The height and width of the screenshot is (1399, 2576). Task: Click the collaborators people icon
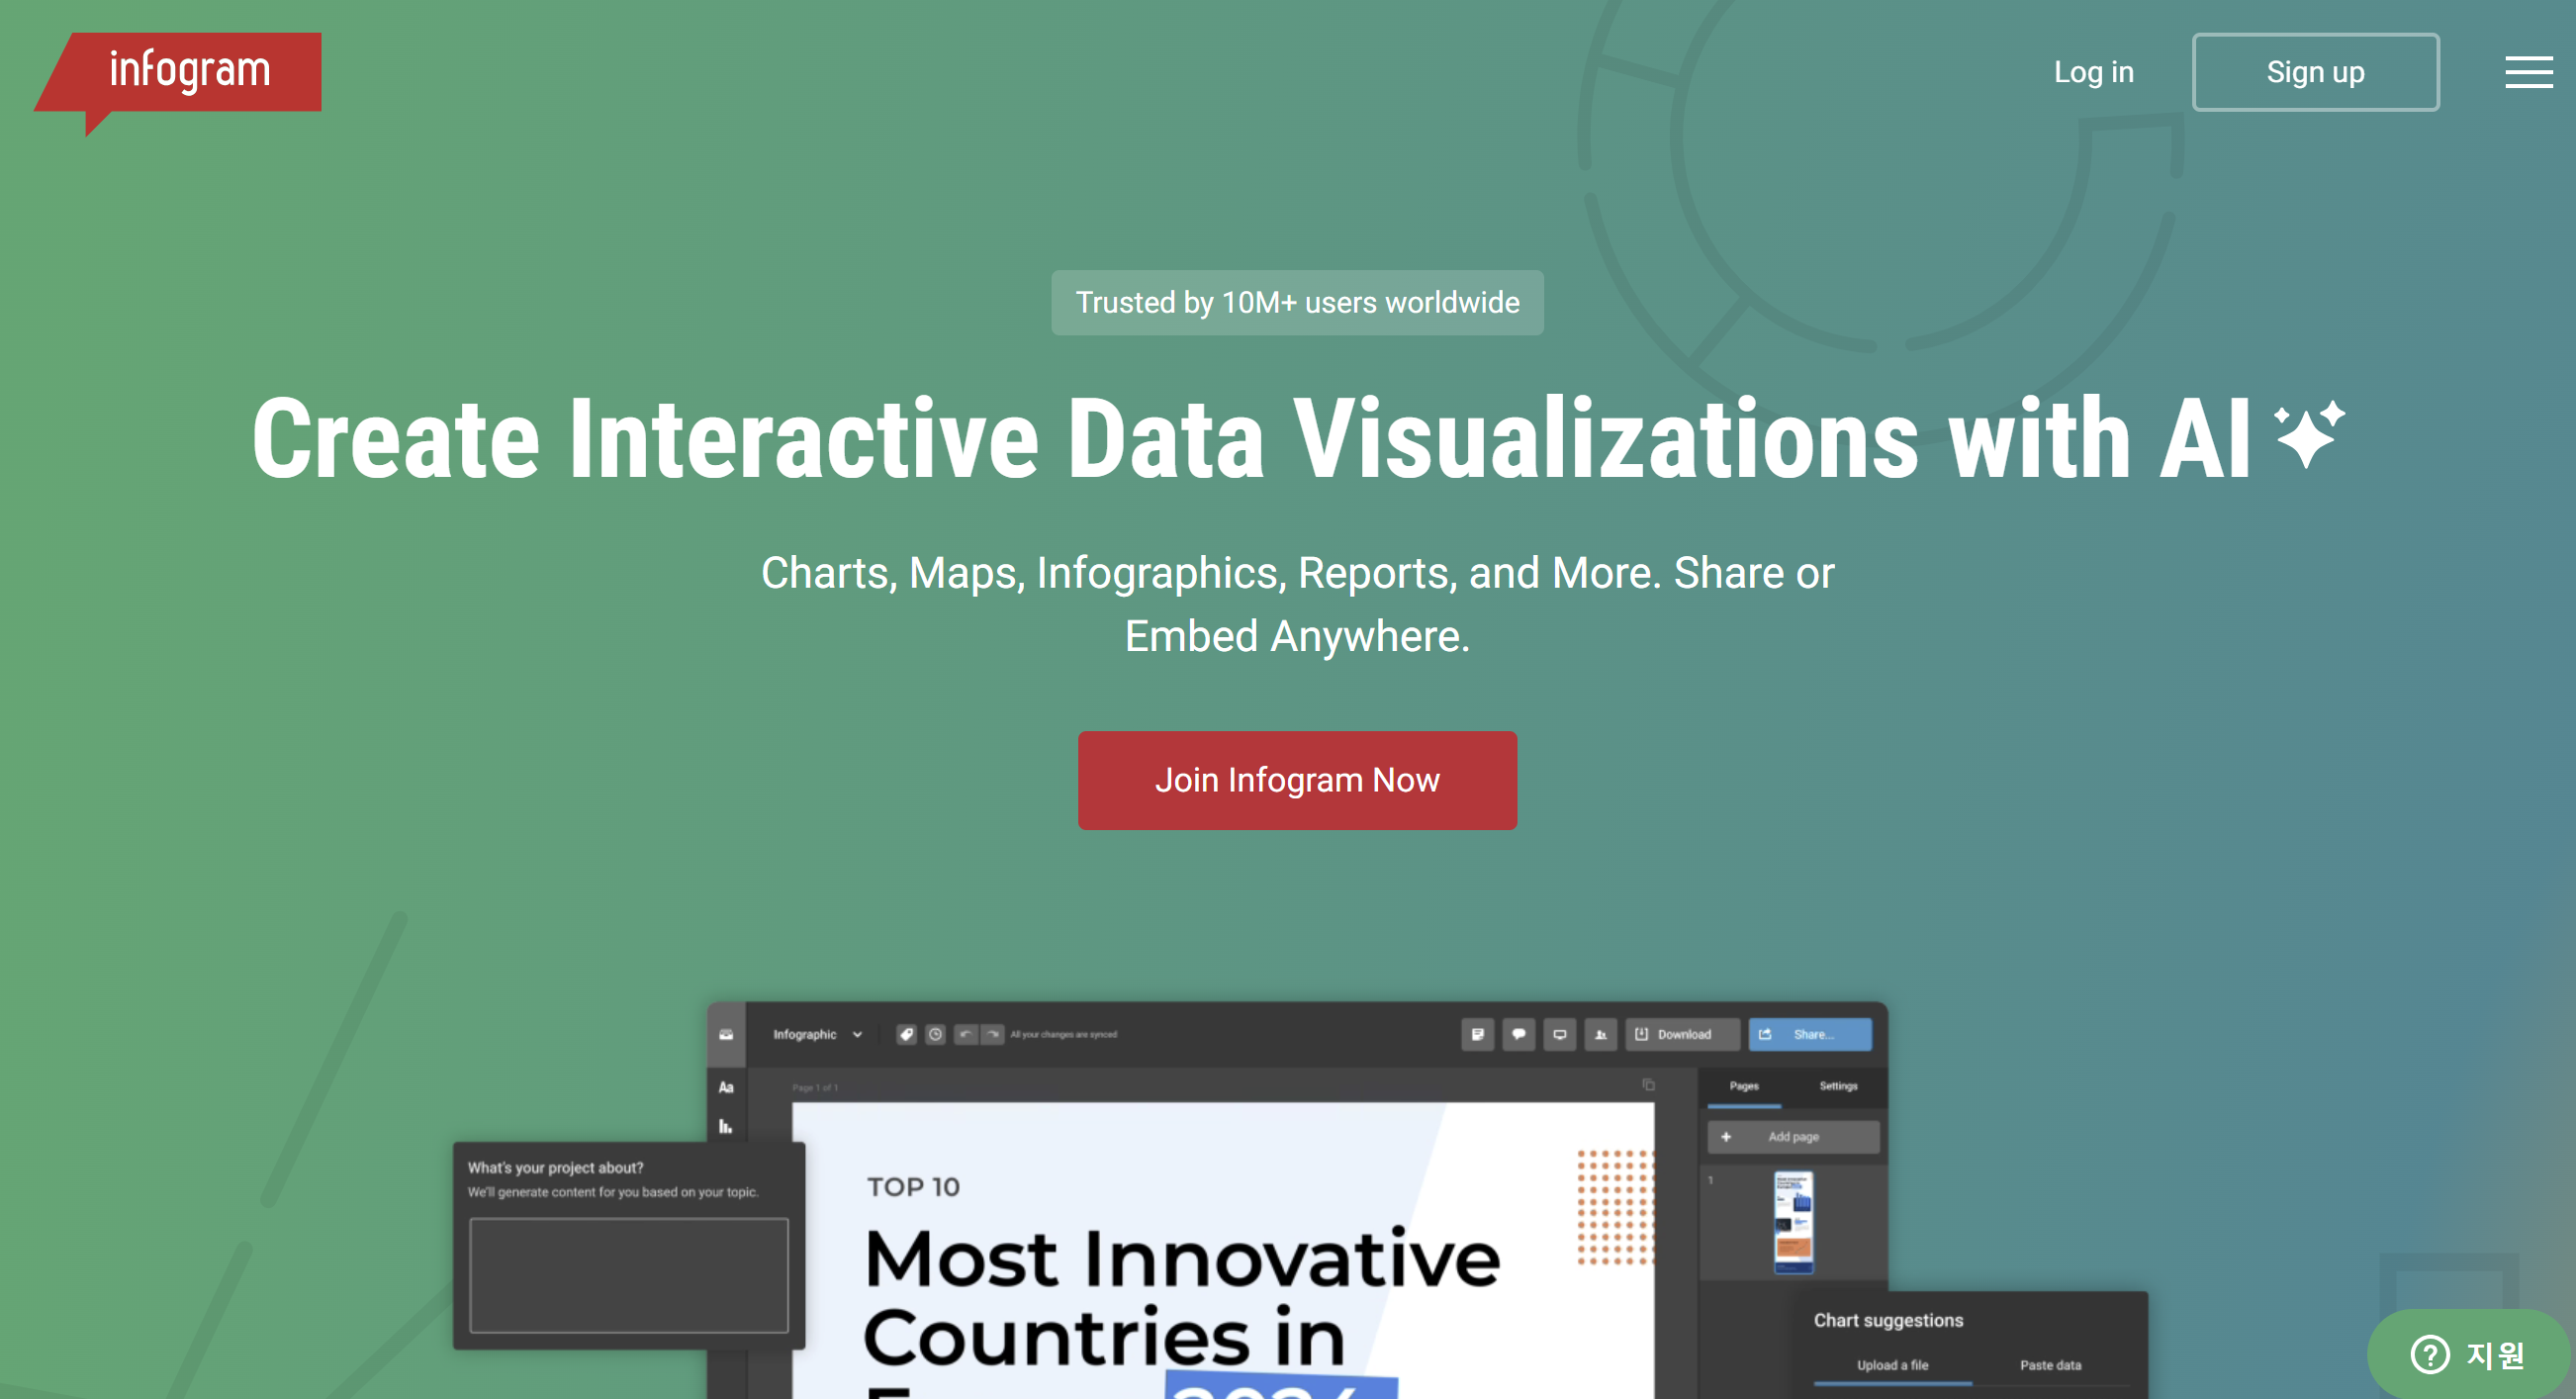pos(1600,1034)
